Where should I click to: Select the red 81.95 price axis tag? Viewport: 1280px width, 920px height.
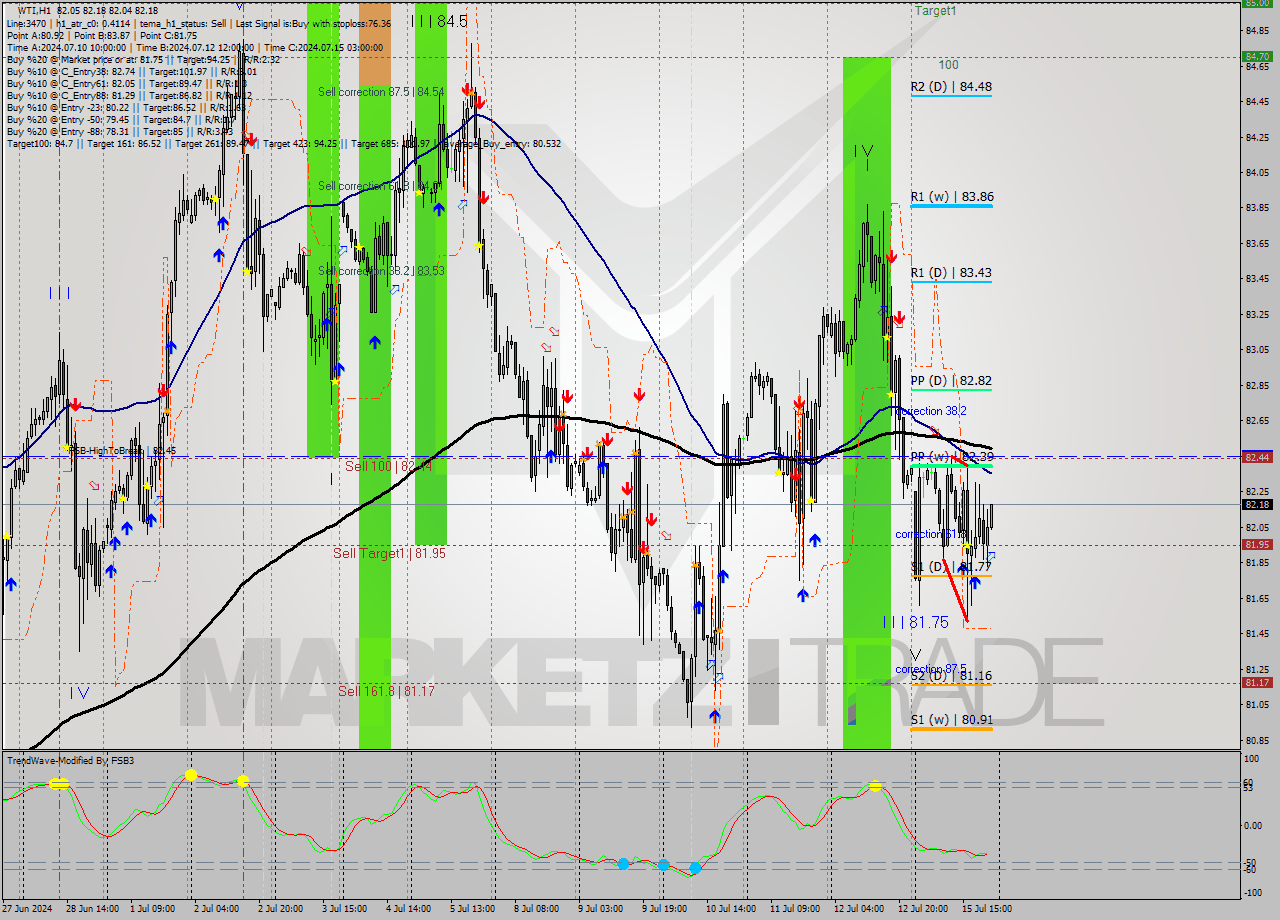click(x=1257, y=544)
